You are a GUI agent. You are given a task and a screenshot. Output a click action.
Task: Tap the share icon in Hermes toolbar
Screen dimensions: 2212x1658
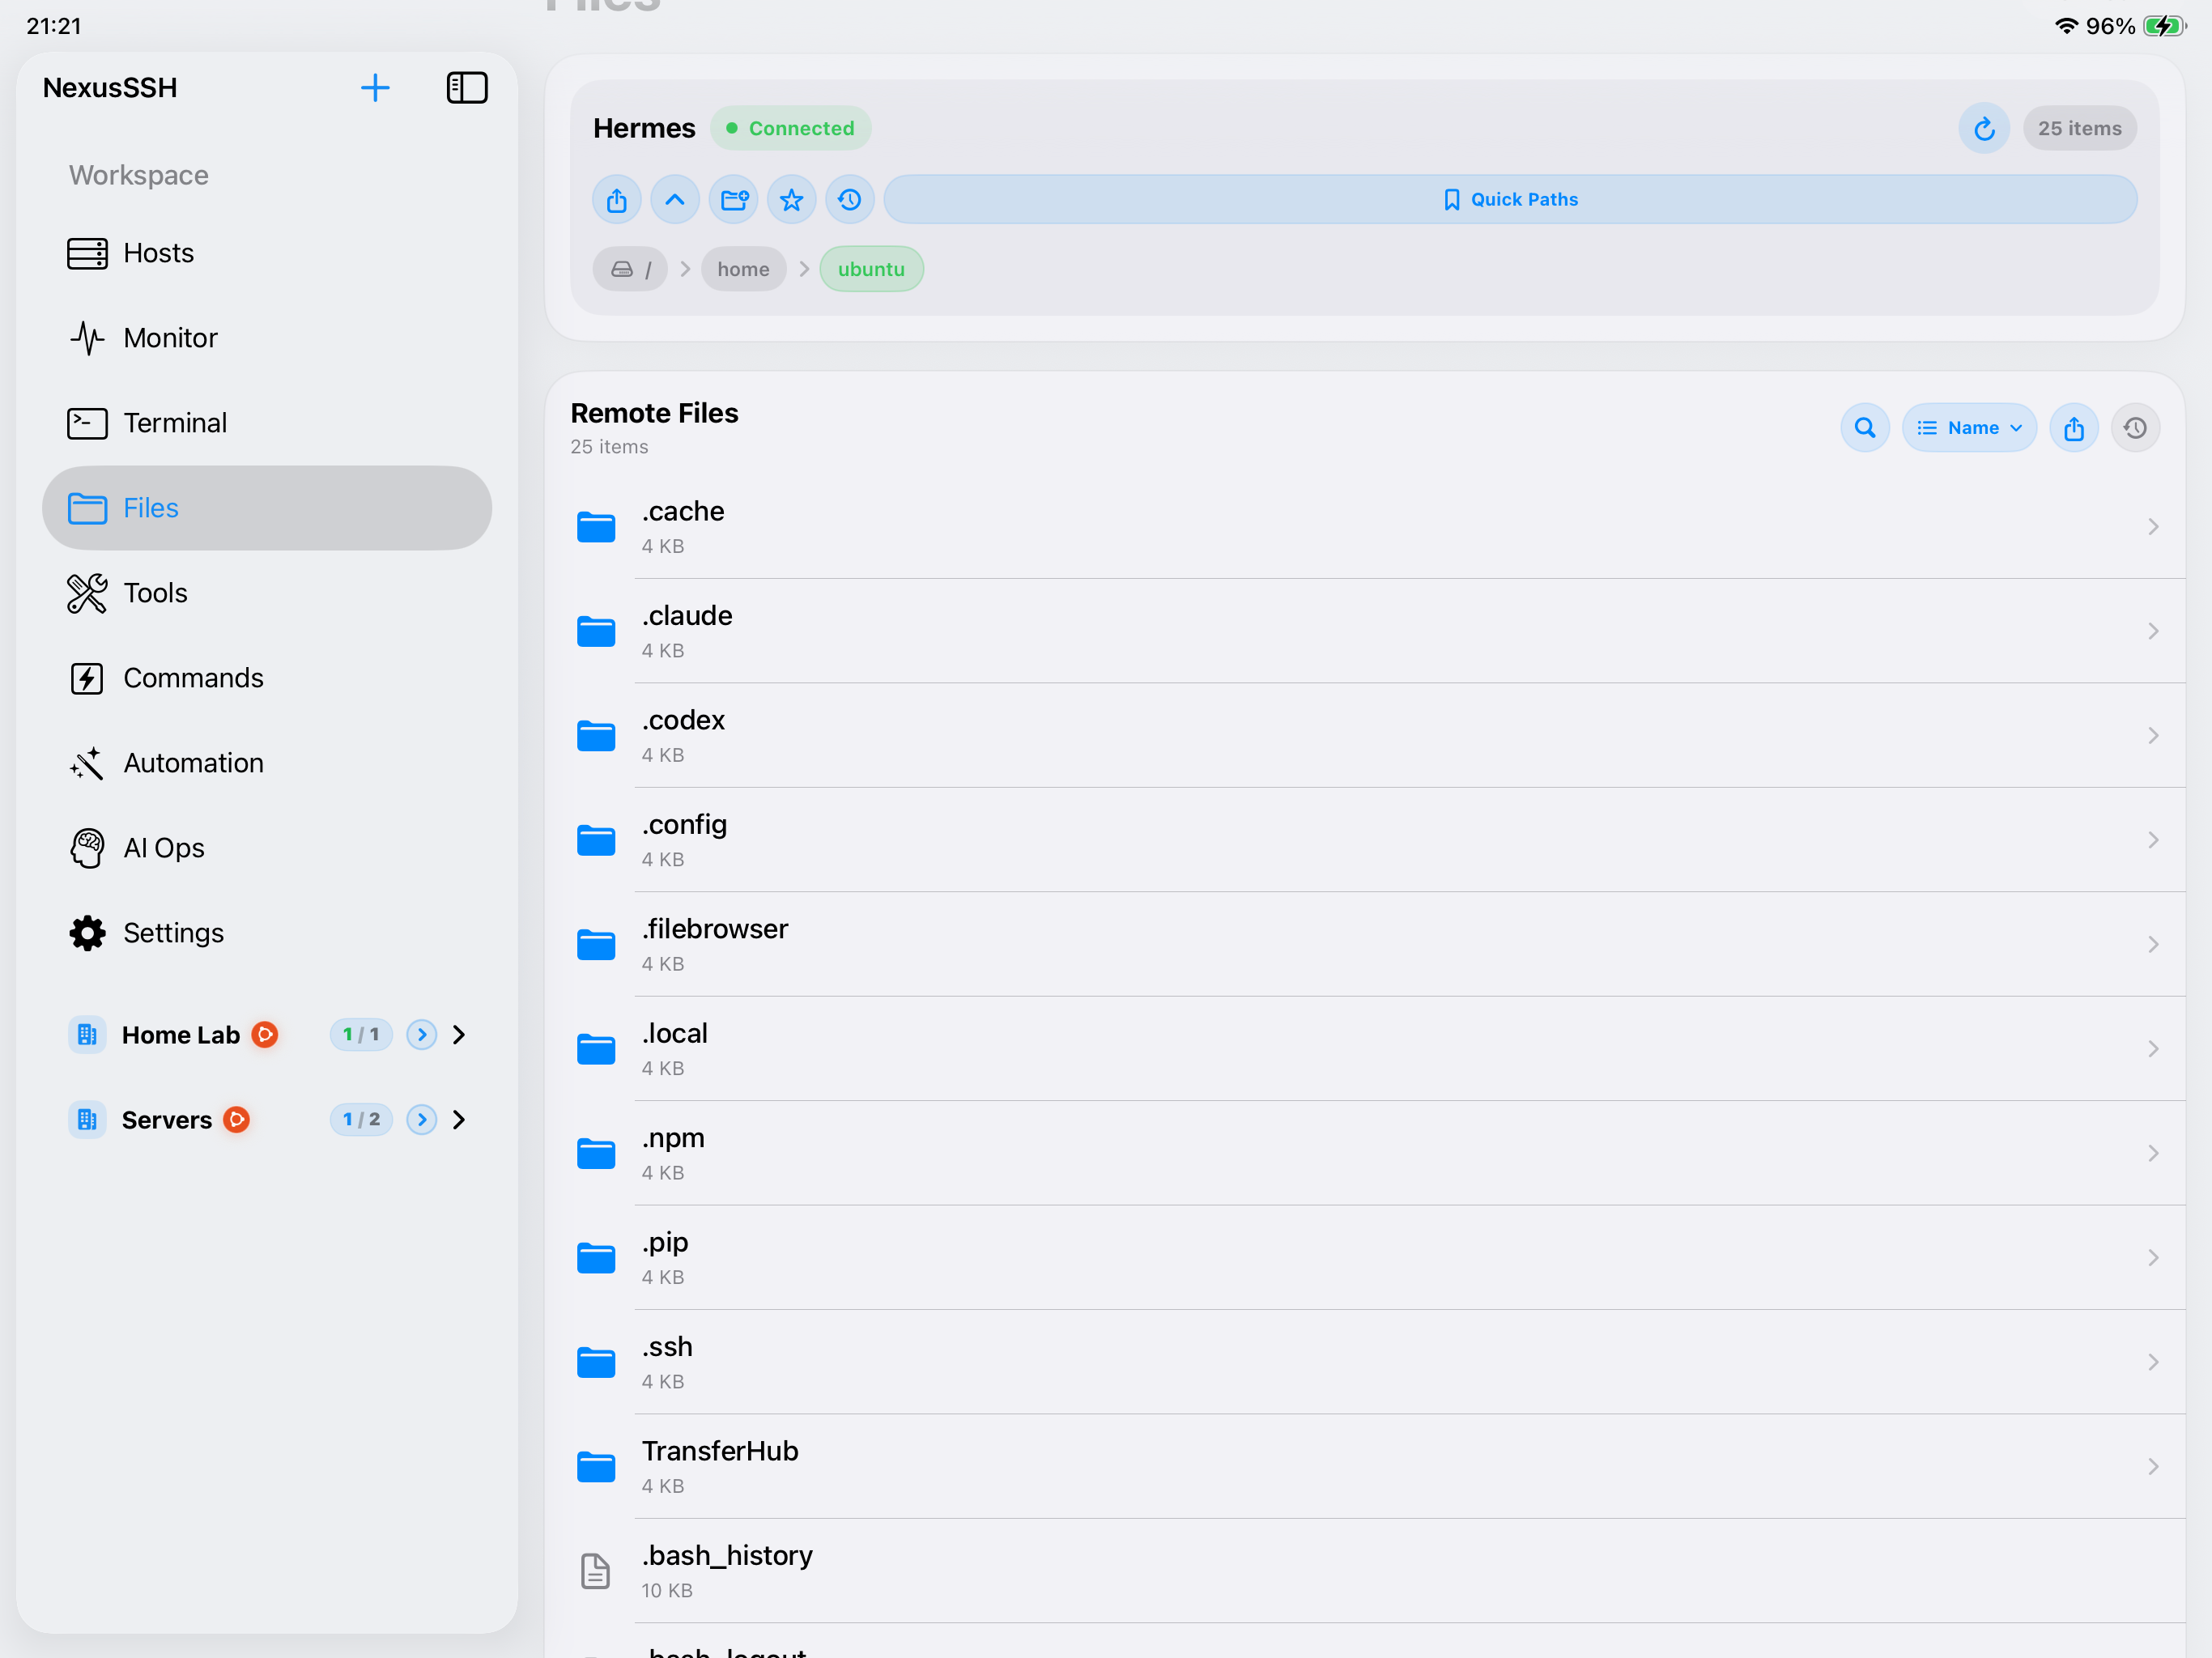(x=617, y=200)
